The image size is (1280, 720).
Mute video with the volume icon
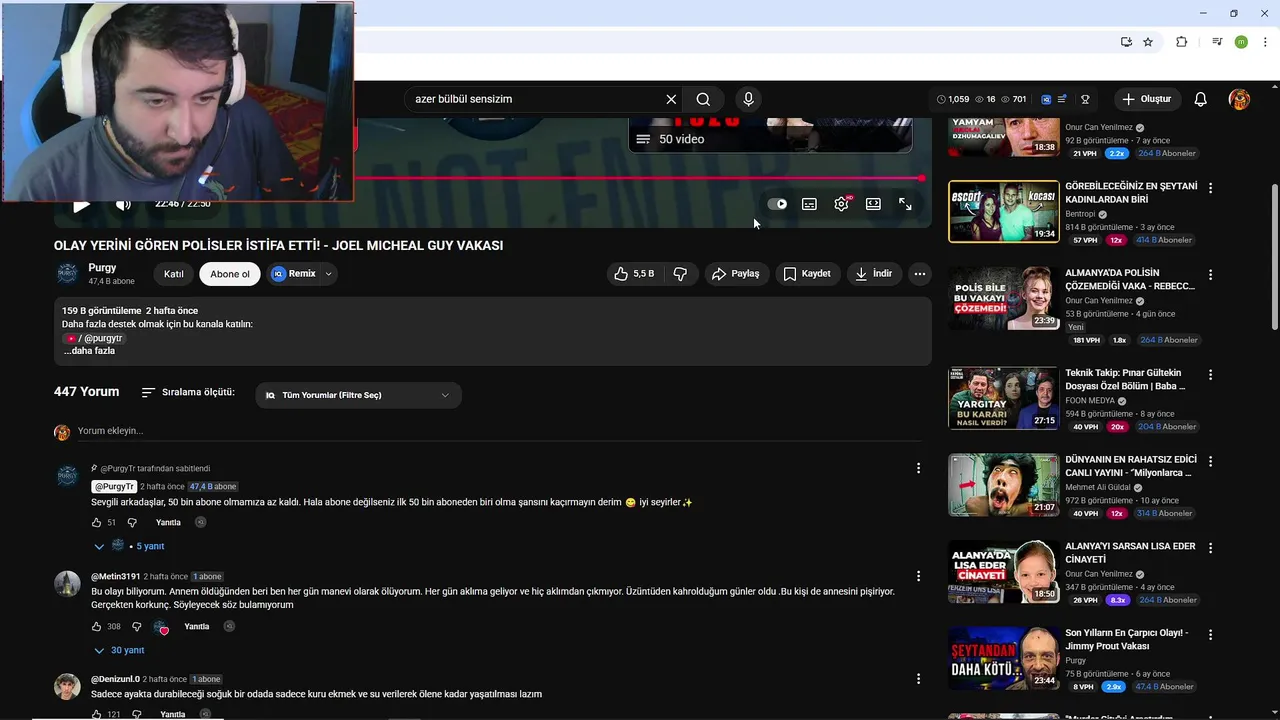(123, 204)
